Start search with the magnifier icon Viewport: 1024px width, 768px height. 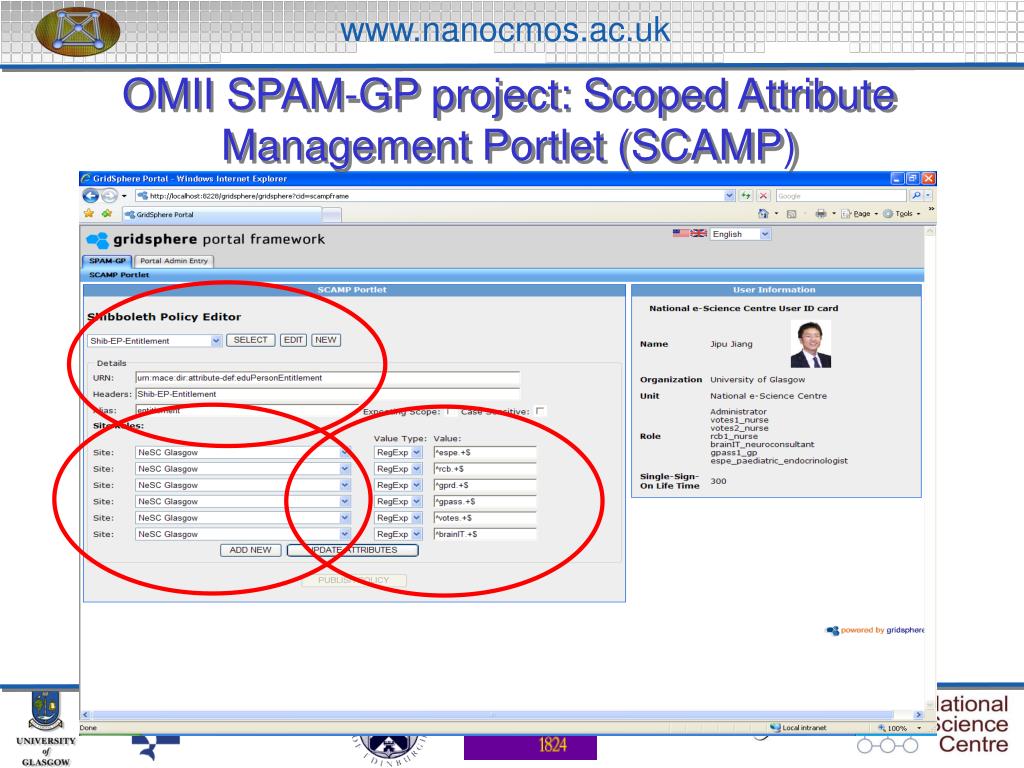916,195
